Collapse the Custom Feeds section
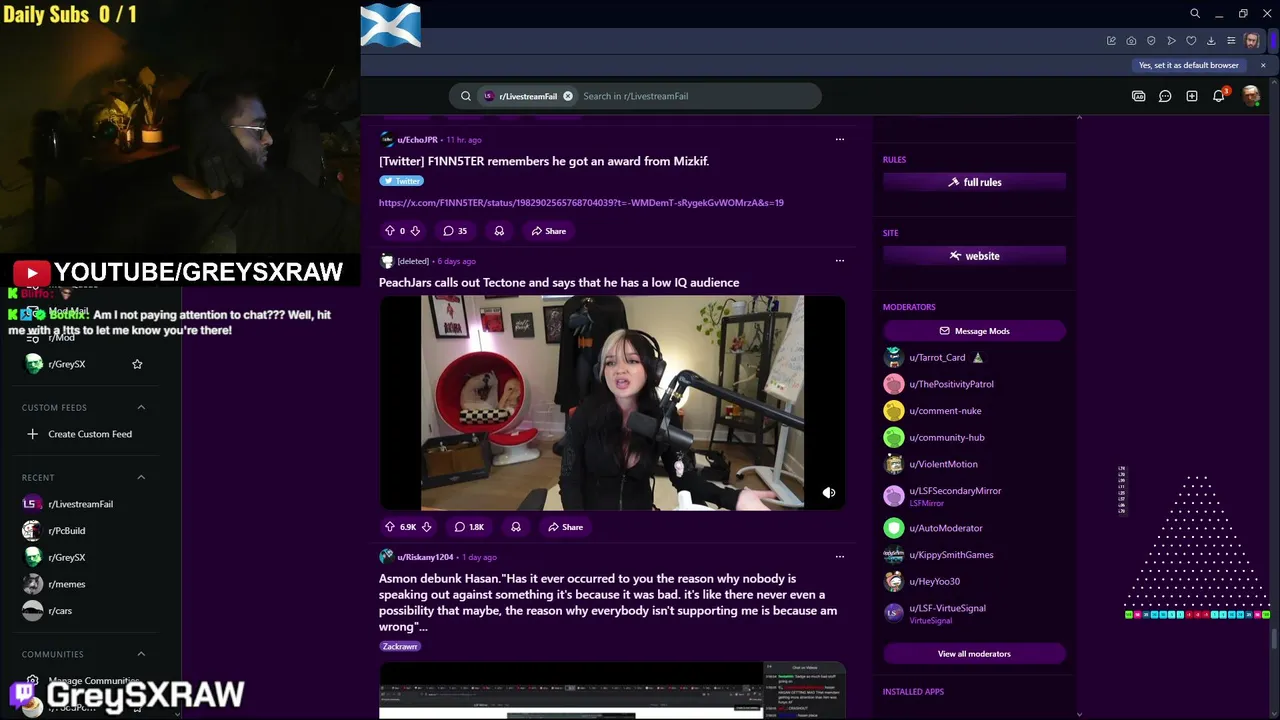This screenshot has width=1280, height=720. (141, 407)
